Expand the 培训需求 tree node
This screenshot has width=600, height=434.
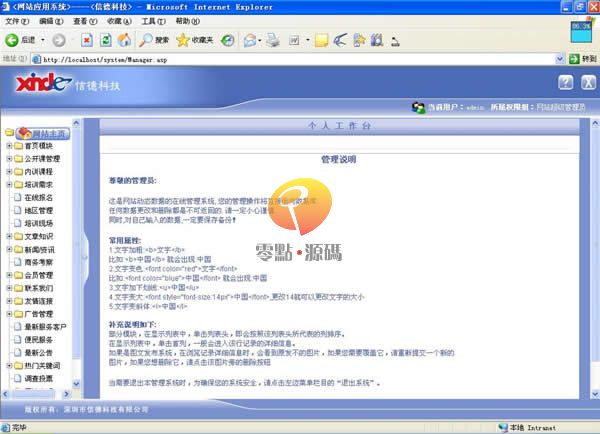click(x=9, y=184)
